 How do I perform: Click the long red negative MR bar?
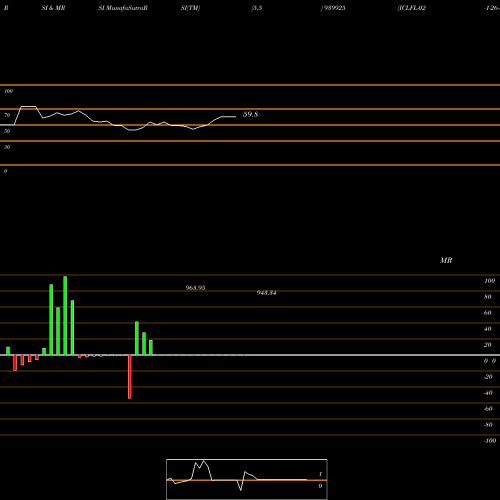point(130,377)
